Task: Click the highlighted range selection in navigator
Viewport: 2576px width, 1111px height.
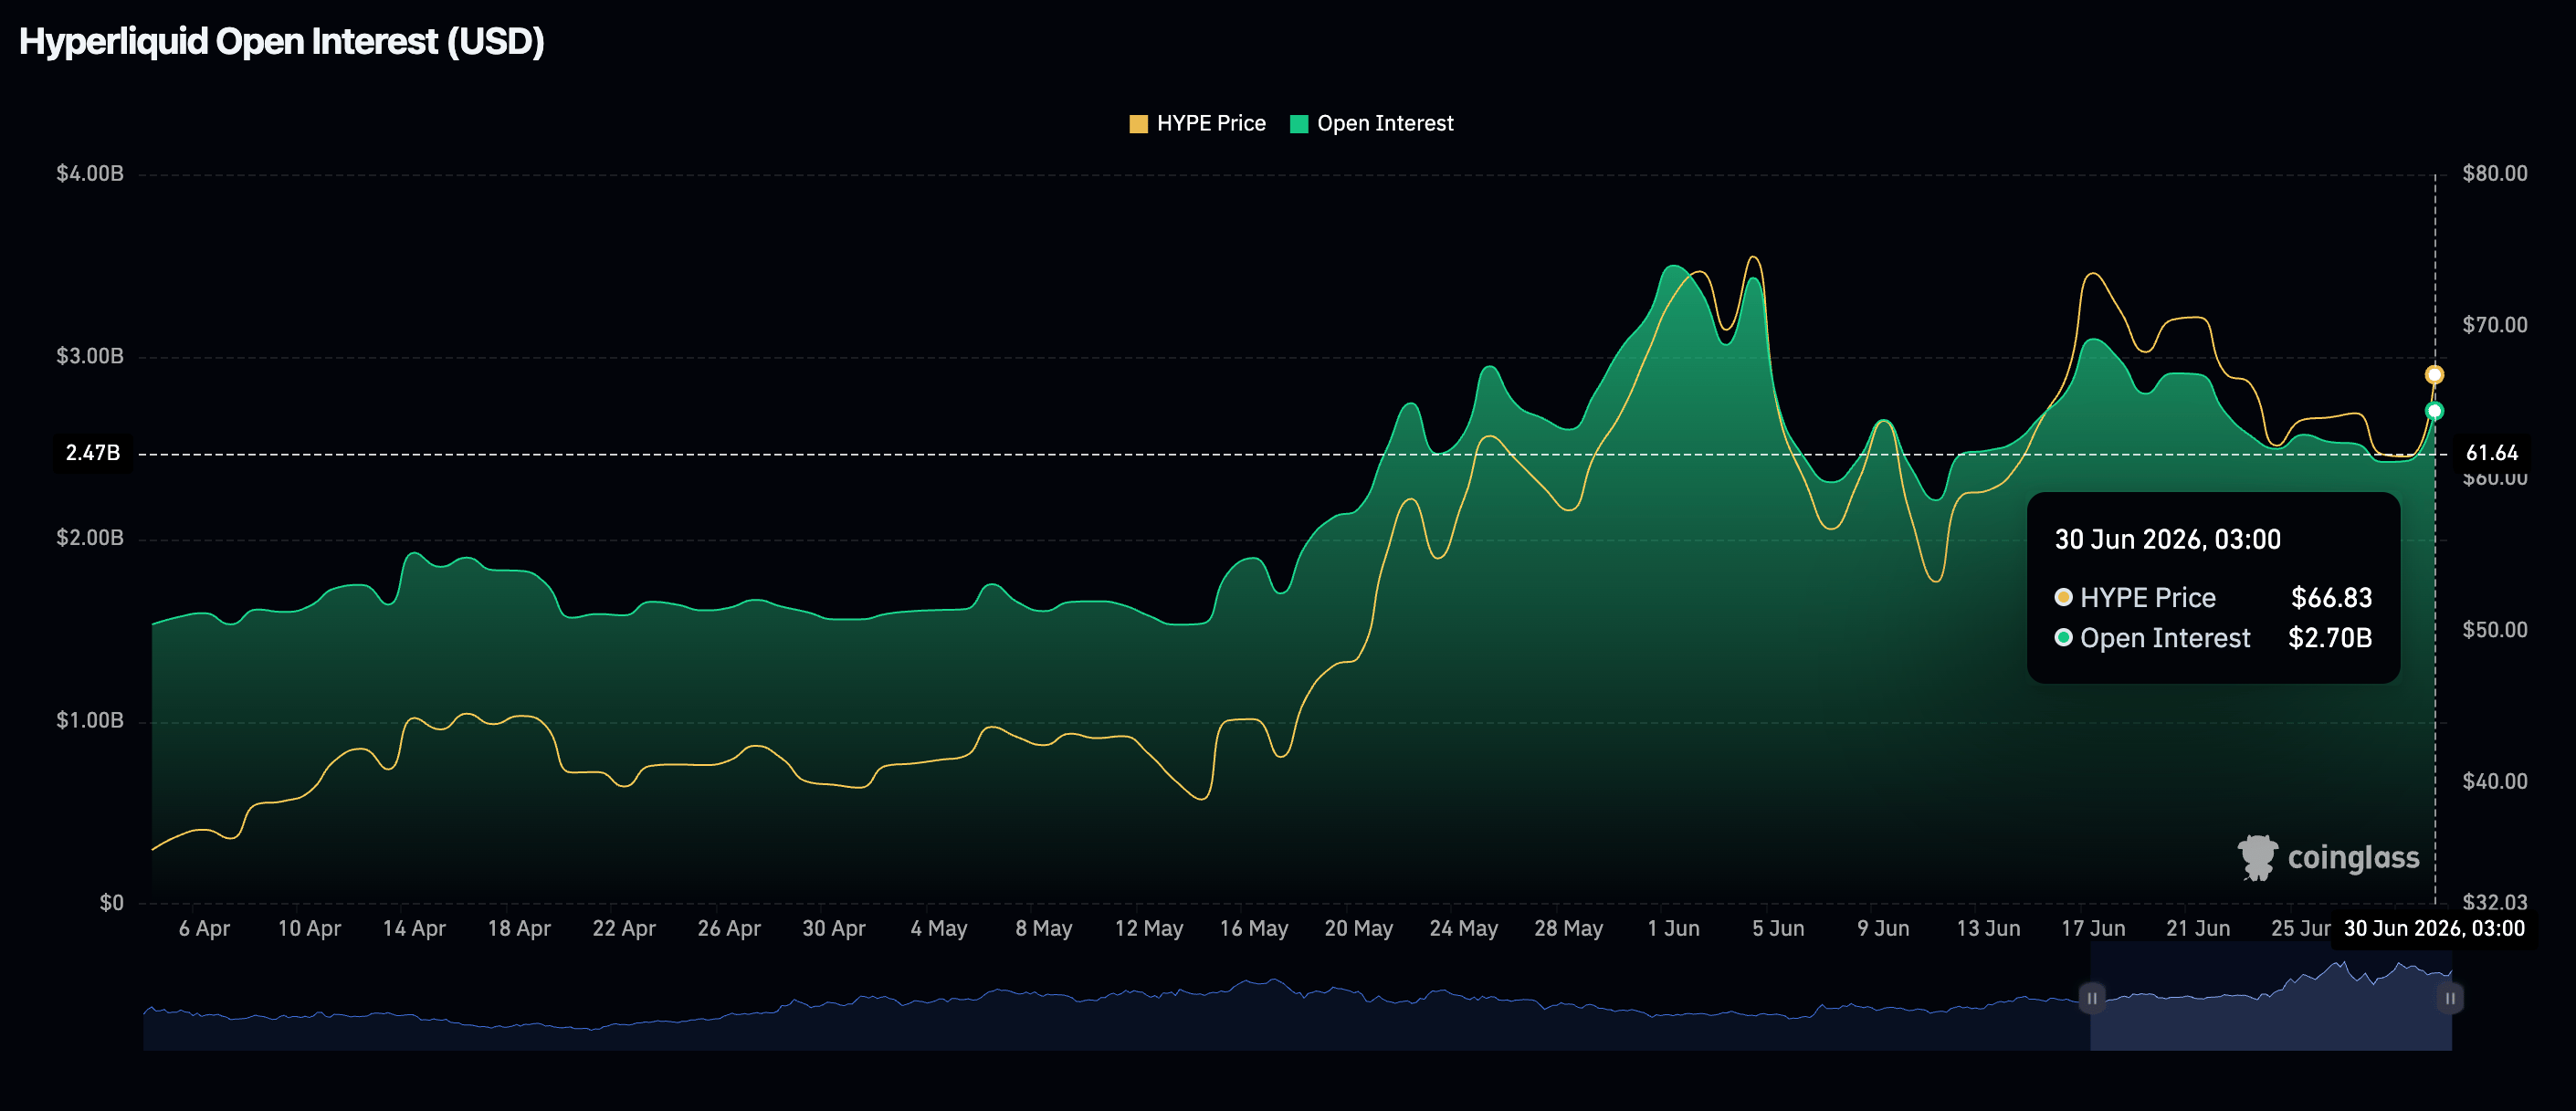Action: (2270, 998)
